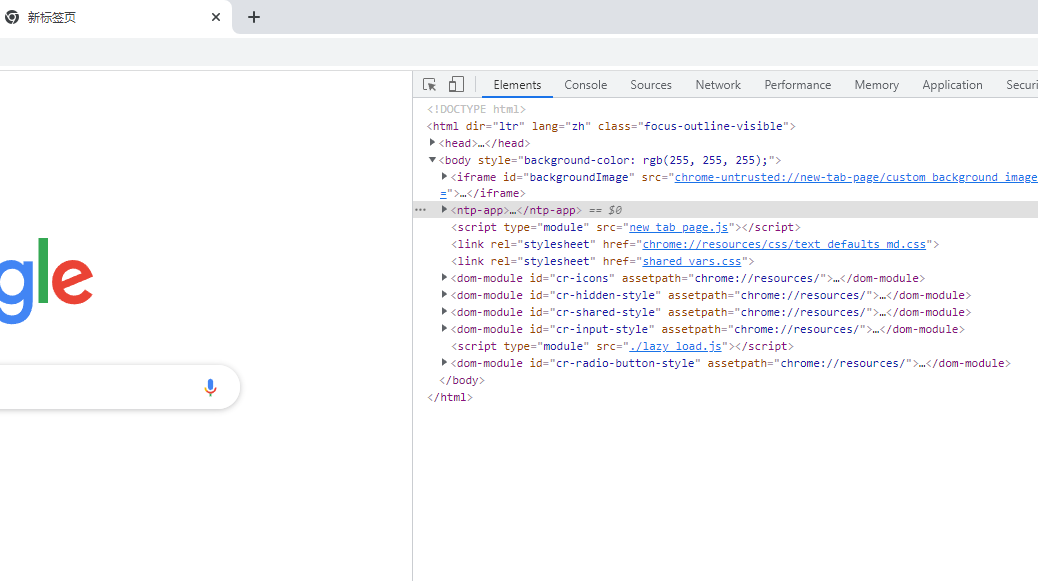Expand the cr-radio-button-style dom-module node
This screenshot has height=581, width=1038.
(x=444, y=363)
